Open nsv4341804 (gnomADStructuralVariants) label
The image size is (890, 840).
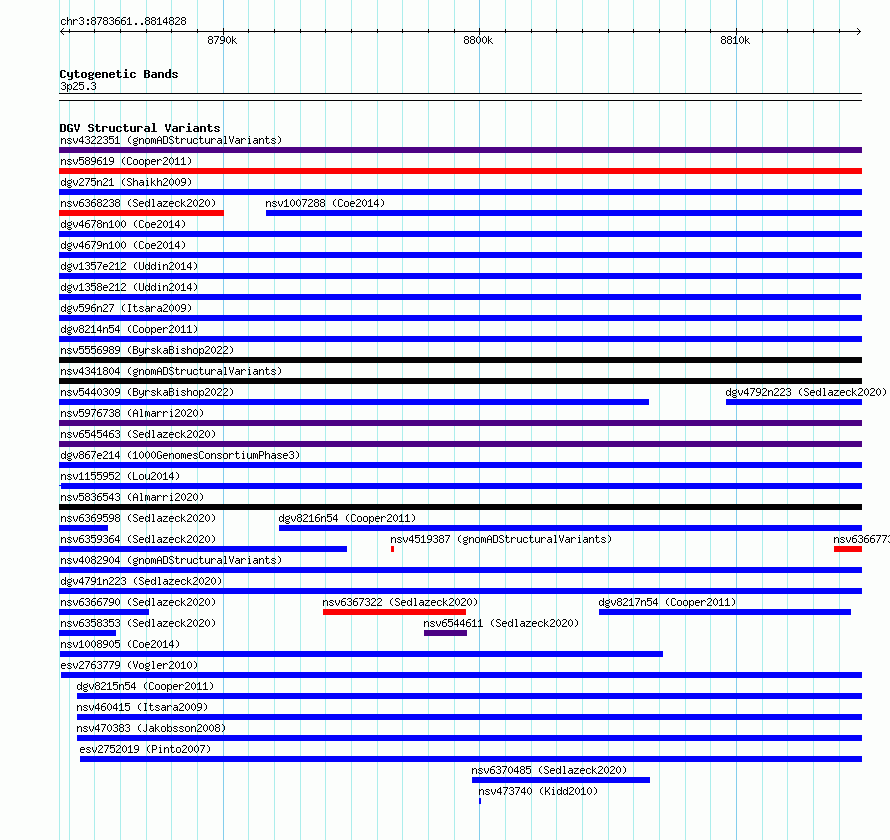point(171,371)
